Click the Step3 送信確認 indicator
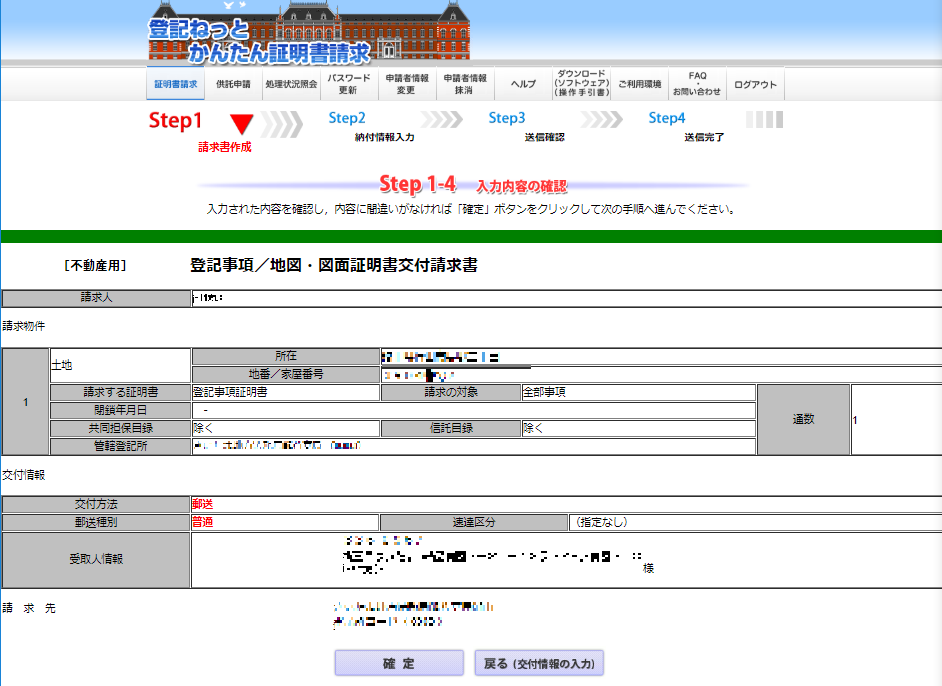This screenshot has height=686, width=942. (530, 127)
